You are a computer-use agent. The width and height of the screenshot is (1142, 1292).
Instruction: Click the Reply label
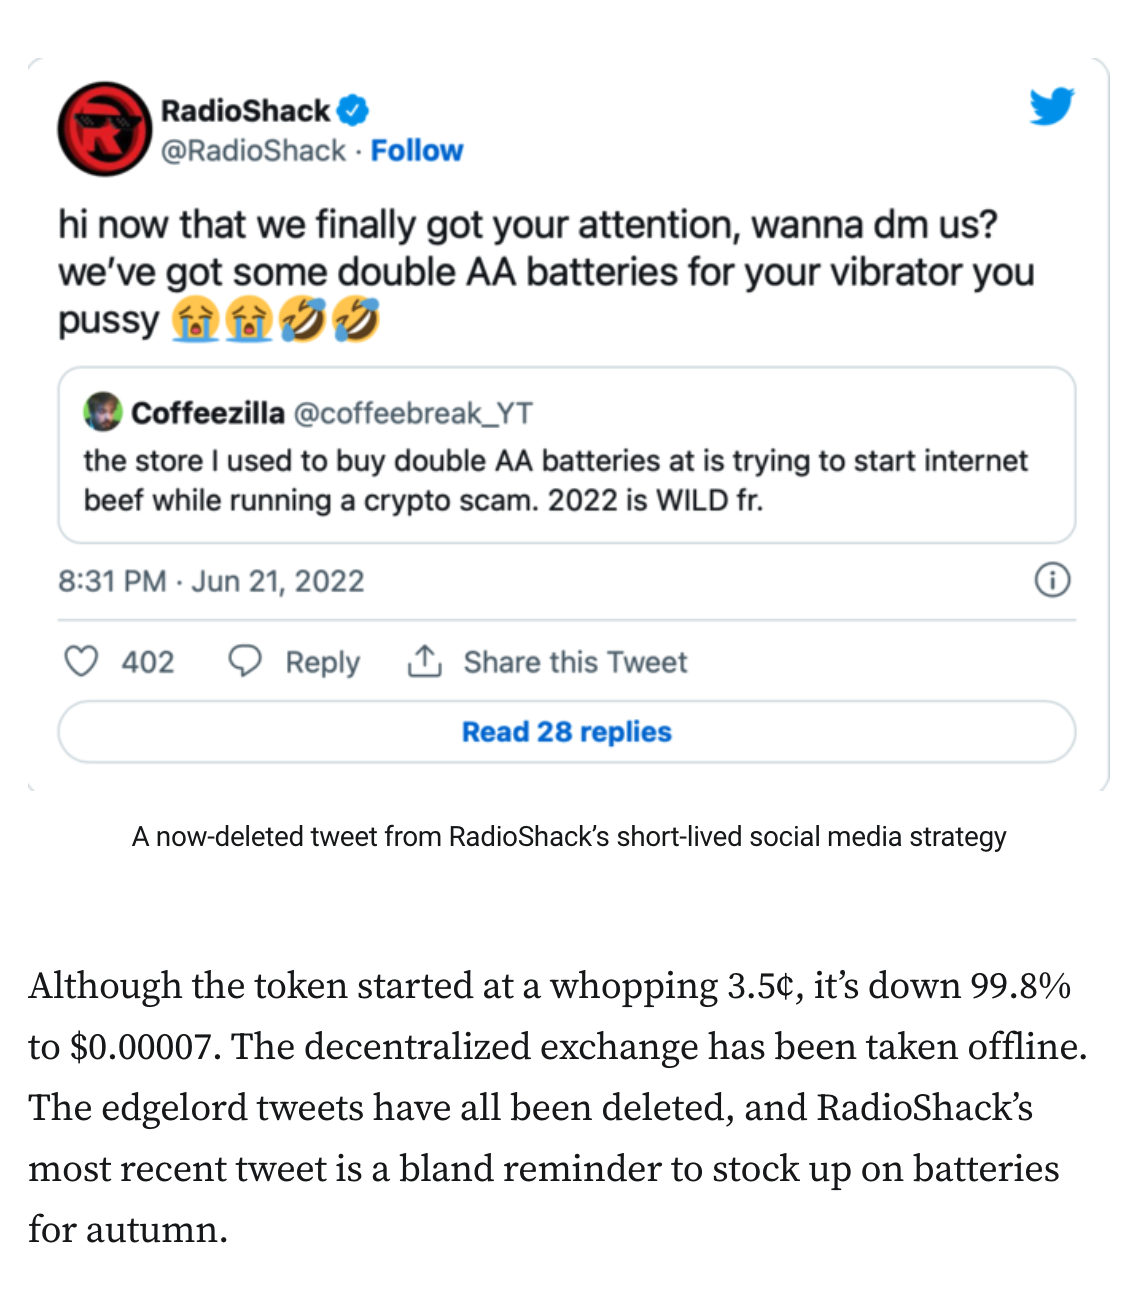(322, 662)
